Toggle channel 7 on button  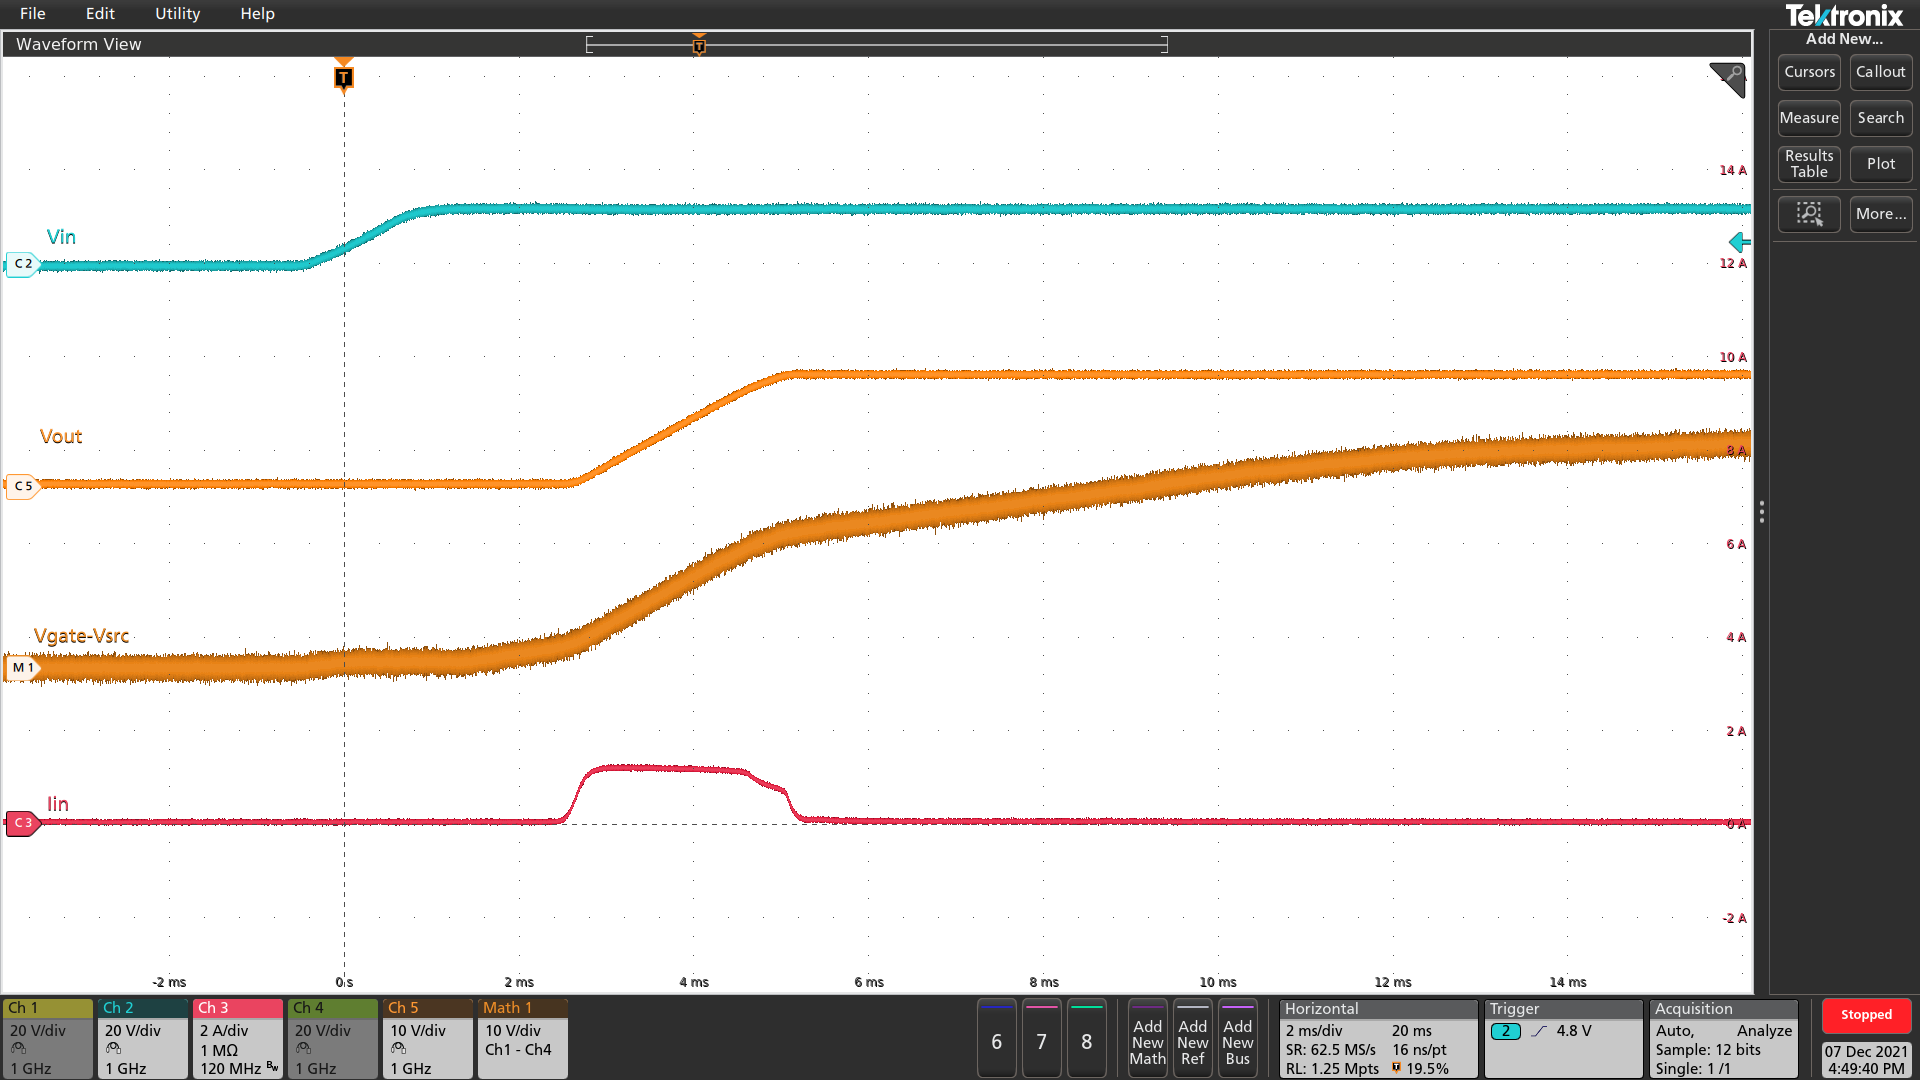1041,1040
